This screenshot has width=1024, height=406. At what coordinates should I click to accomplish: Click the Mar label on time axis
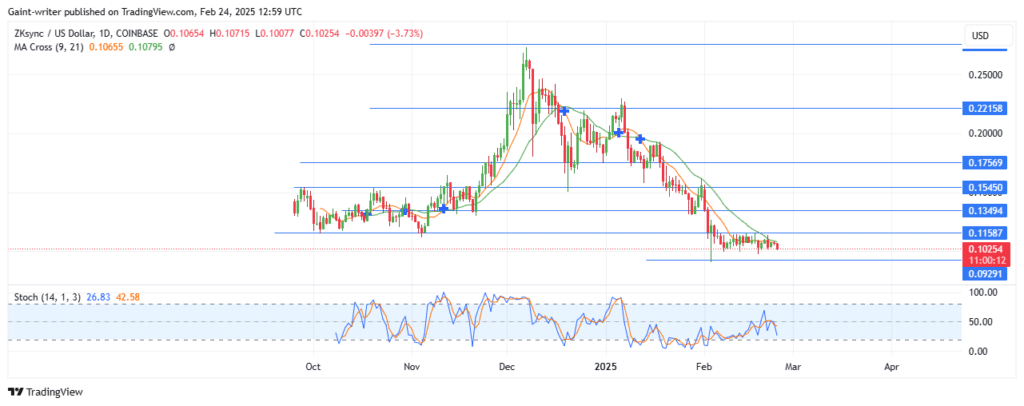coord(793,367)
